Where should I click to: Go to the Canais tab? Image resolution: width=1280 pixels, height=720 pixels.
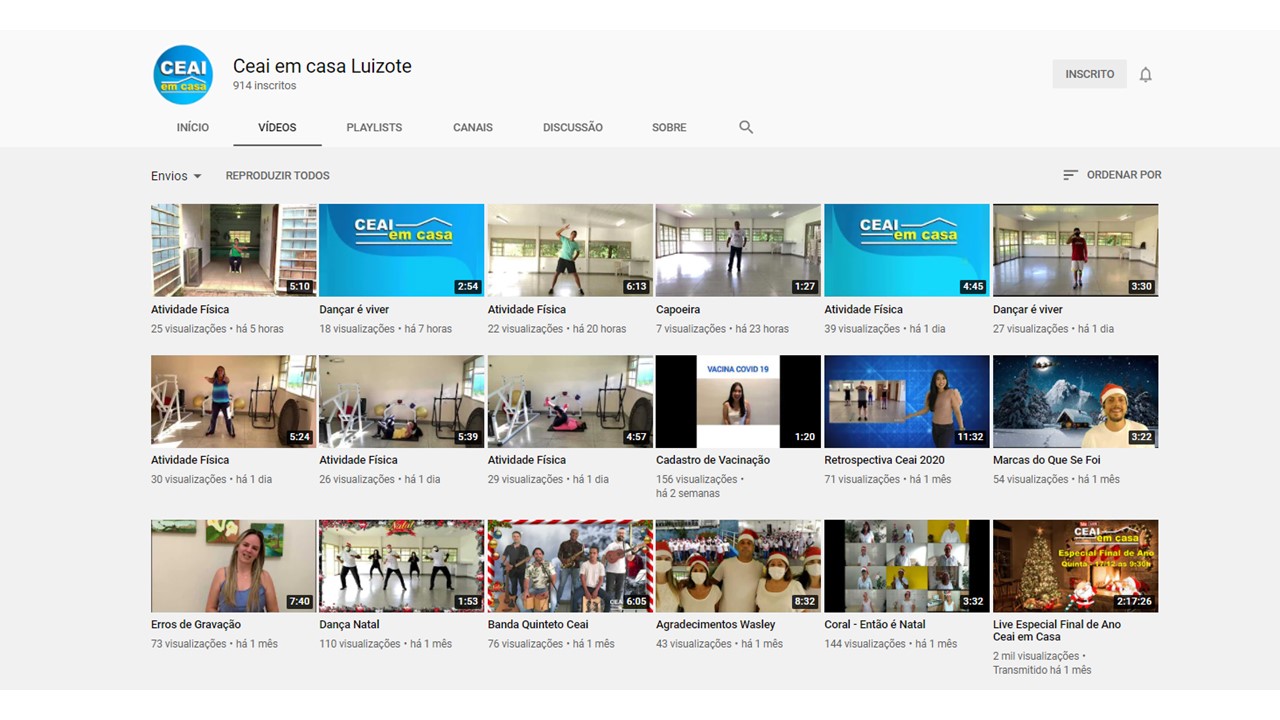pos(473,128)
